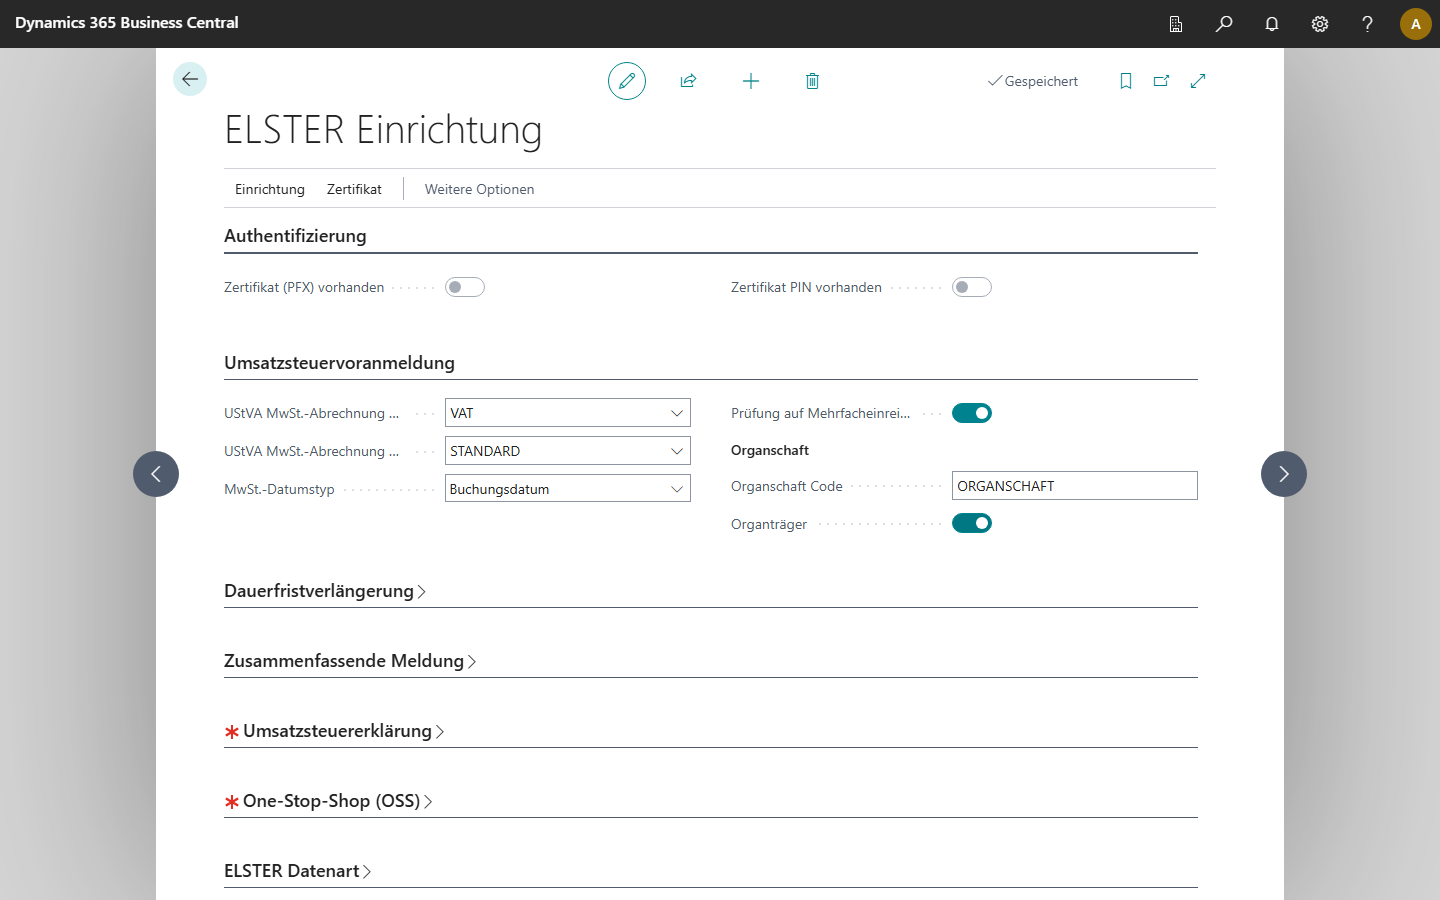Delete record using trash icon
This screenshot has width=1440, height=900.
(x=812, y=81)
